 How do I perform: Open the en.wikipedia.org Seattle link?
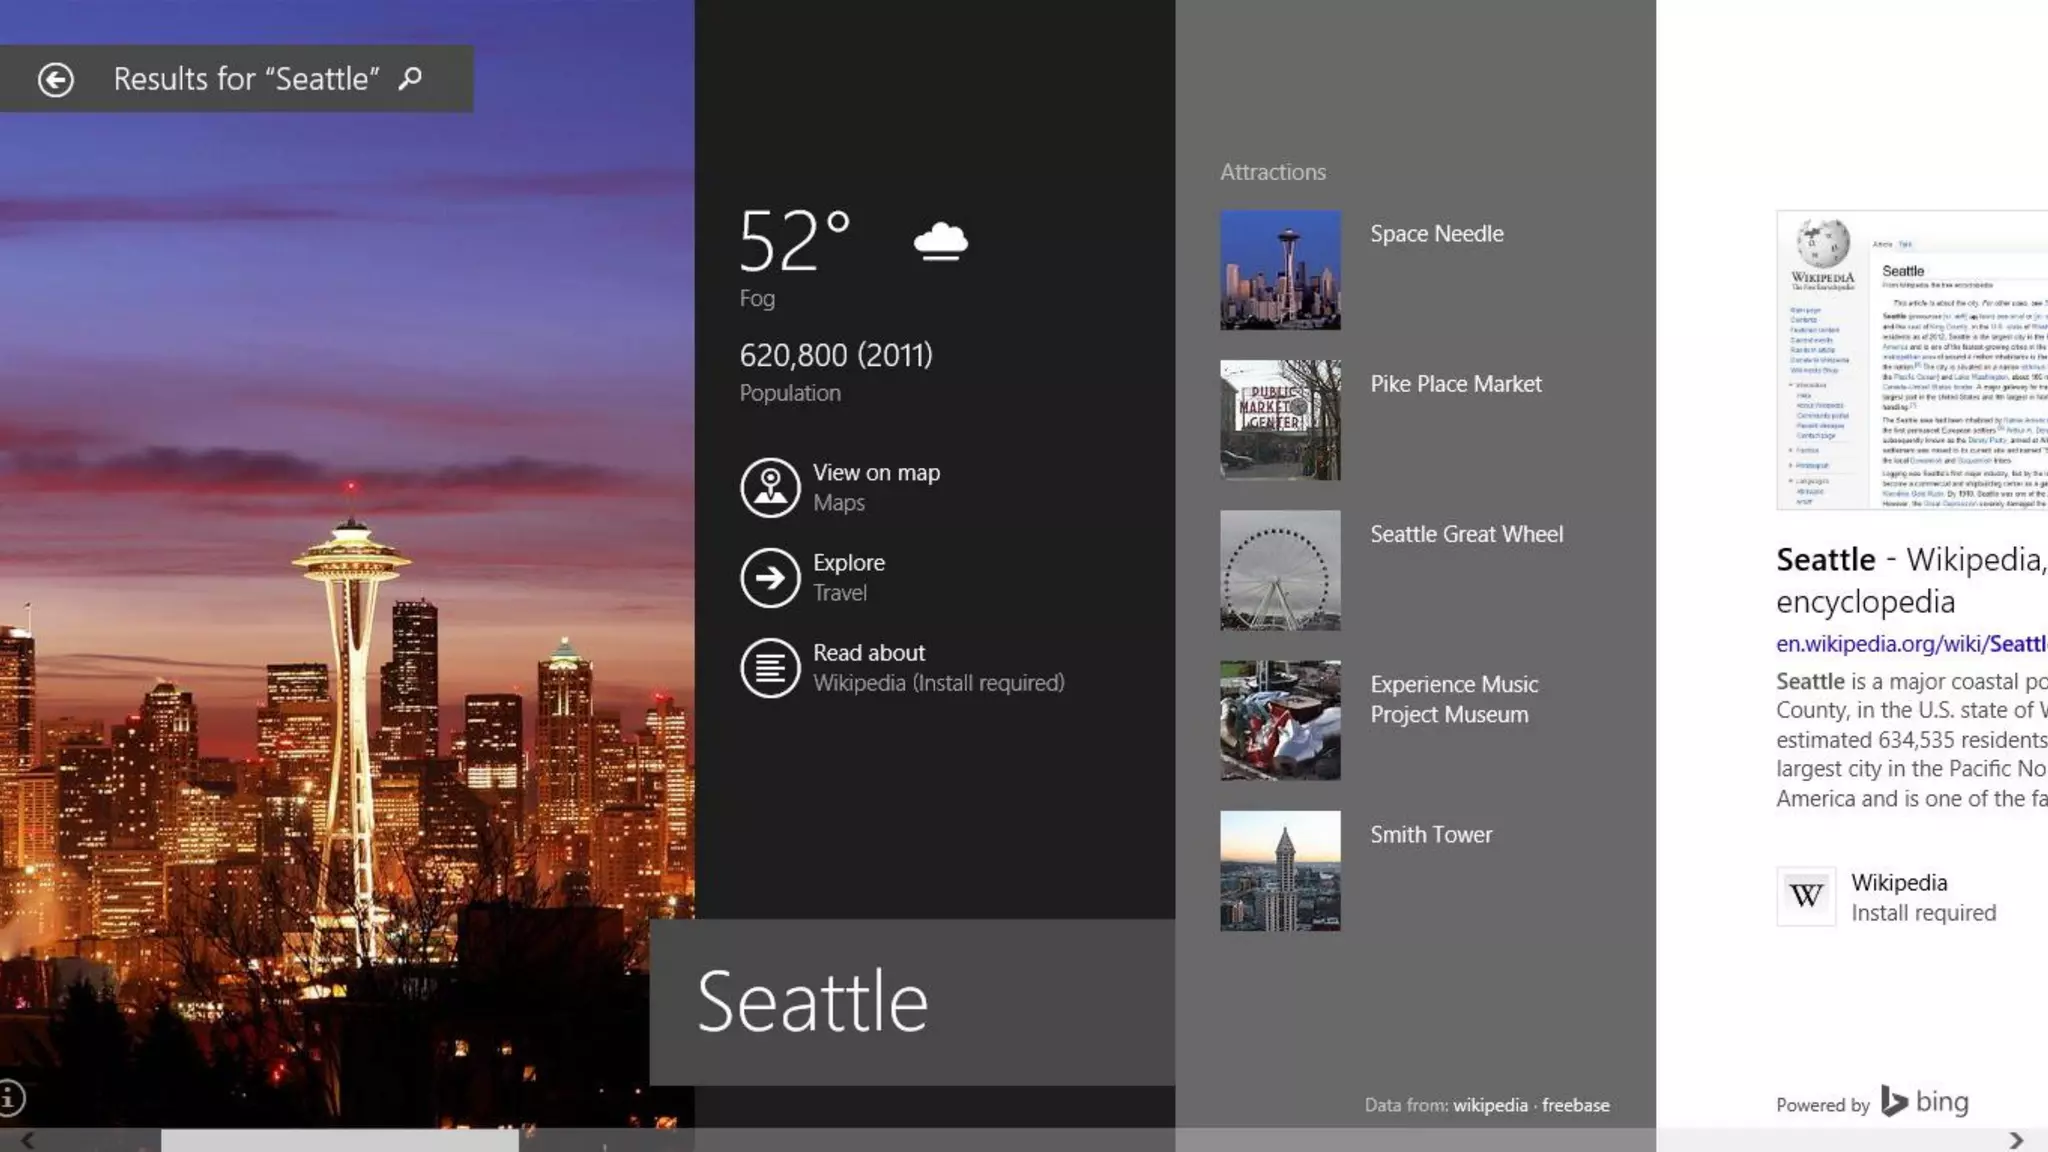[1910, 644]
